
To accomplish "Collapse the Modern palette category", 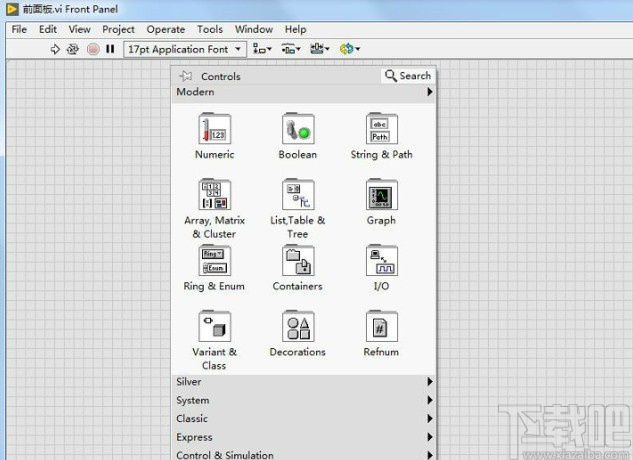I will 304,92.
